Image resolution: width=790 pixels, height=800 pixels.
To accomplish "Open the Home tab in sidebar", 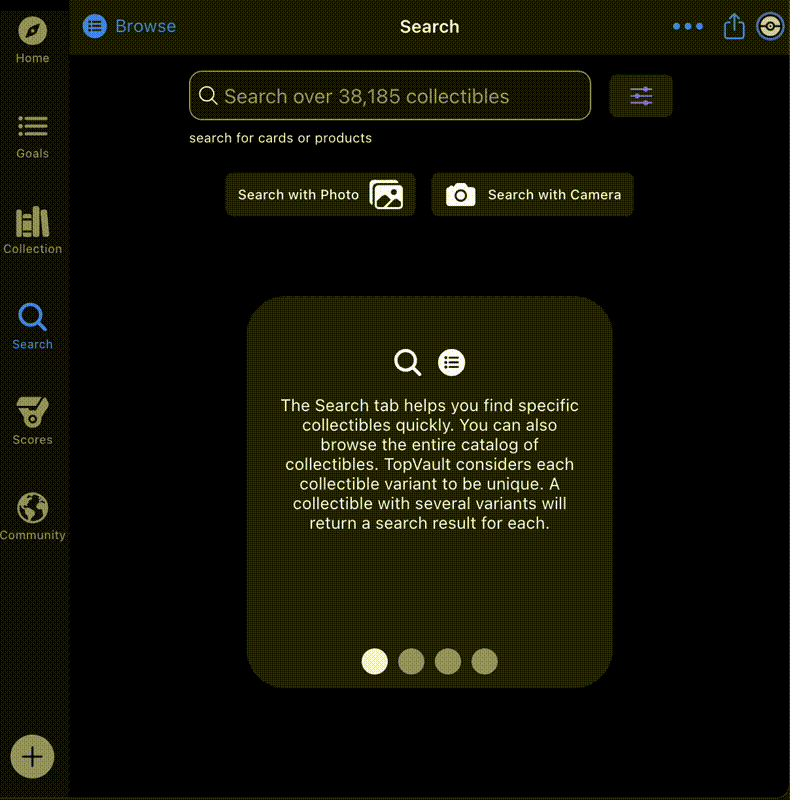I will click(32, 40).
